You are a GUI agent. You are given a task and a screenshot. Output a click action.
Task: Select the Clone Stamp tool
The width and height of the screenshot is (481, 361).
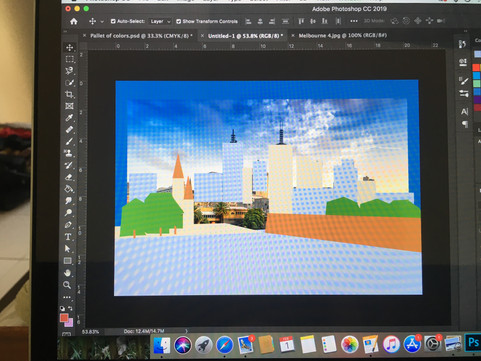69,153
